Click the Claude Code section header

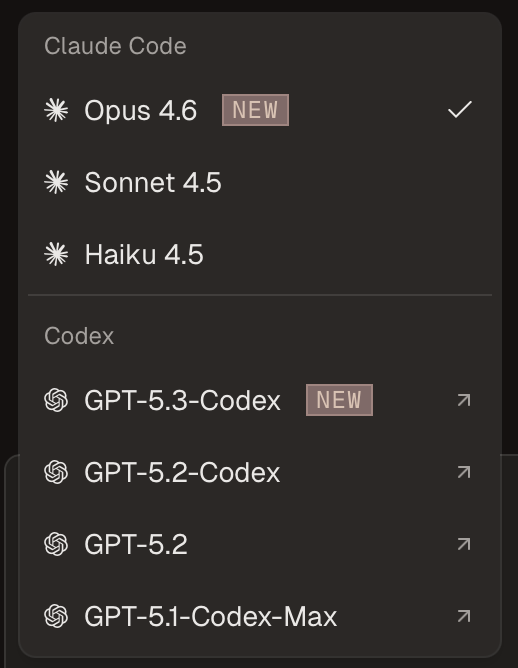(x=115, y=46)
